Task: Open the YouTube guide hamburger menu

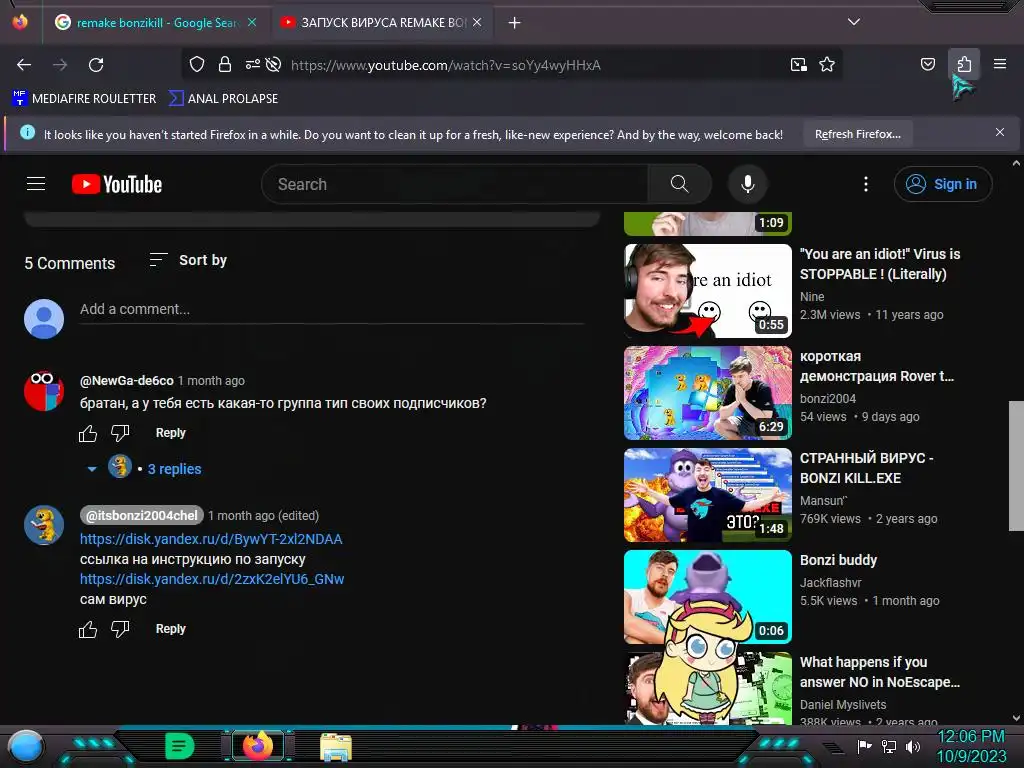Action: click(x=36, y=184)
